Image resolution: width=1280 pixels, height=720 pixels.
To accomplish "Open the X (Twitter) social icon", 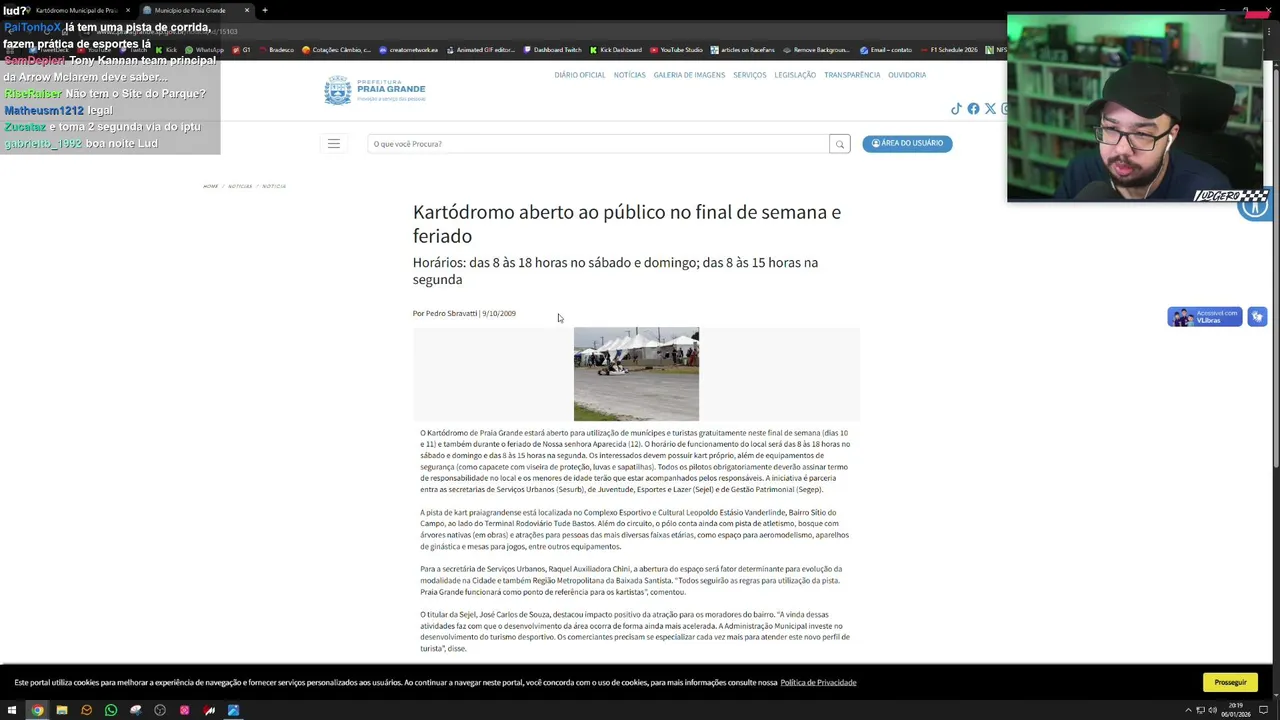I will pyautogui.click(x=990, y=109).
